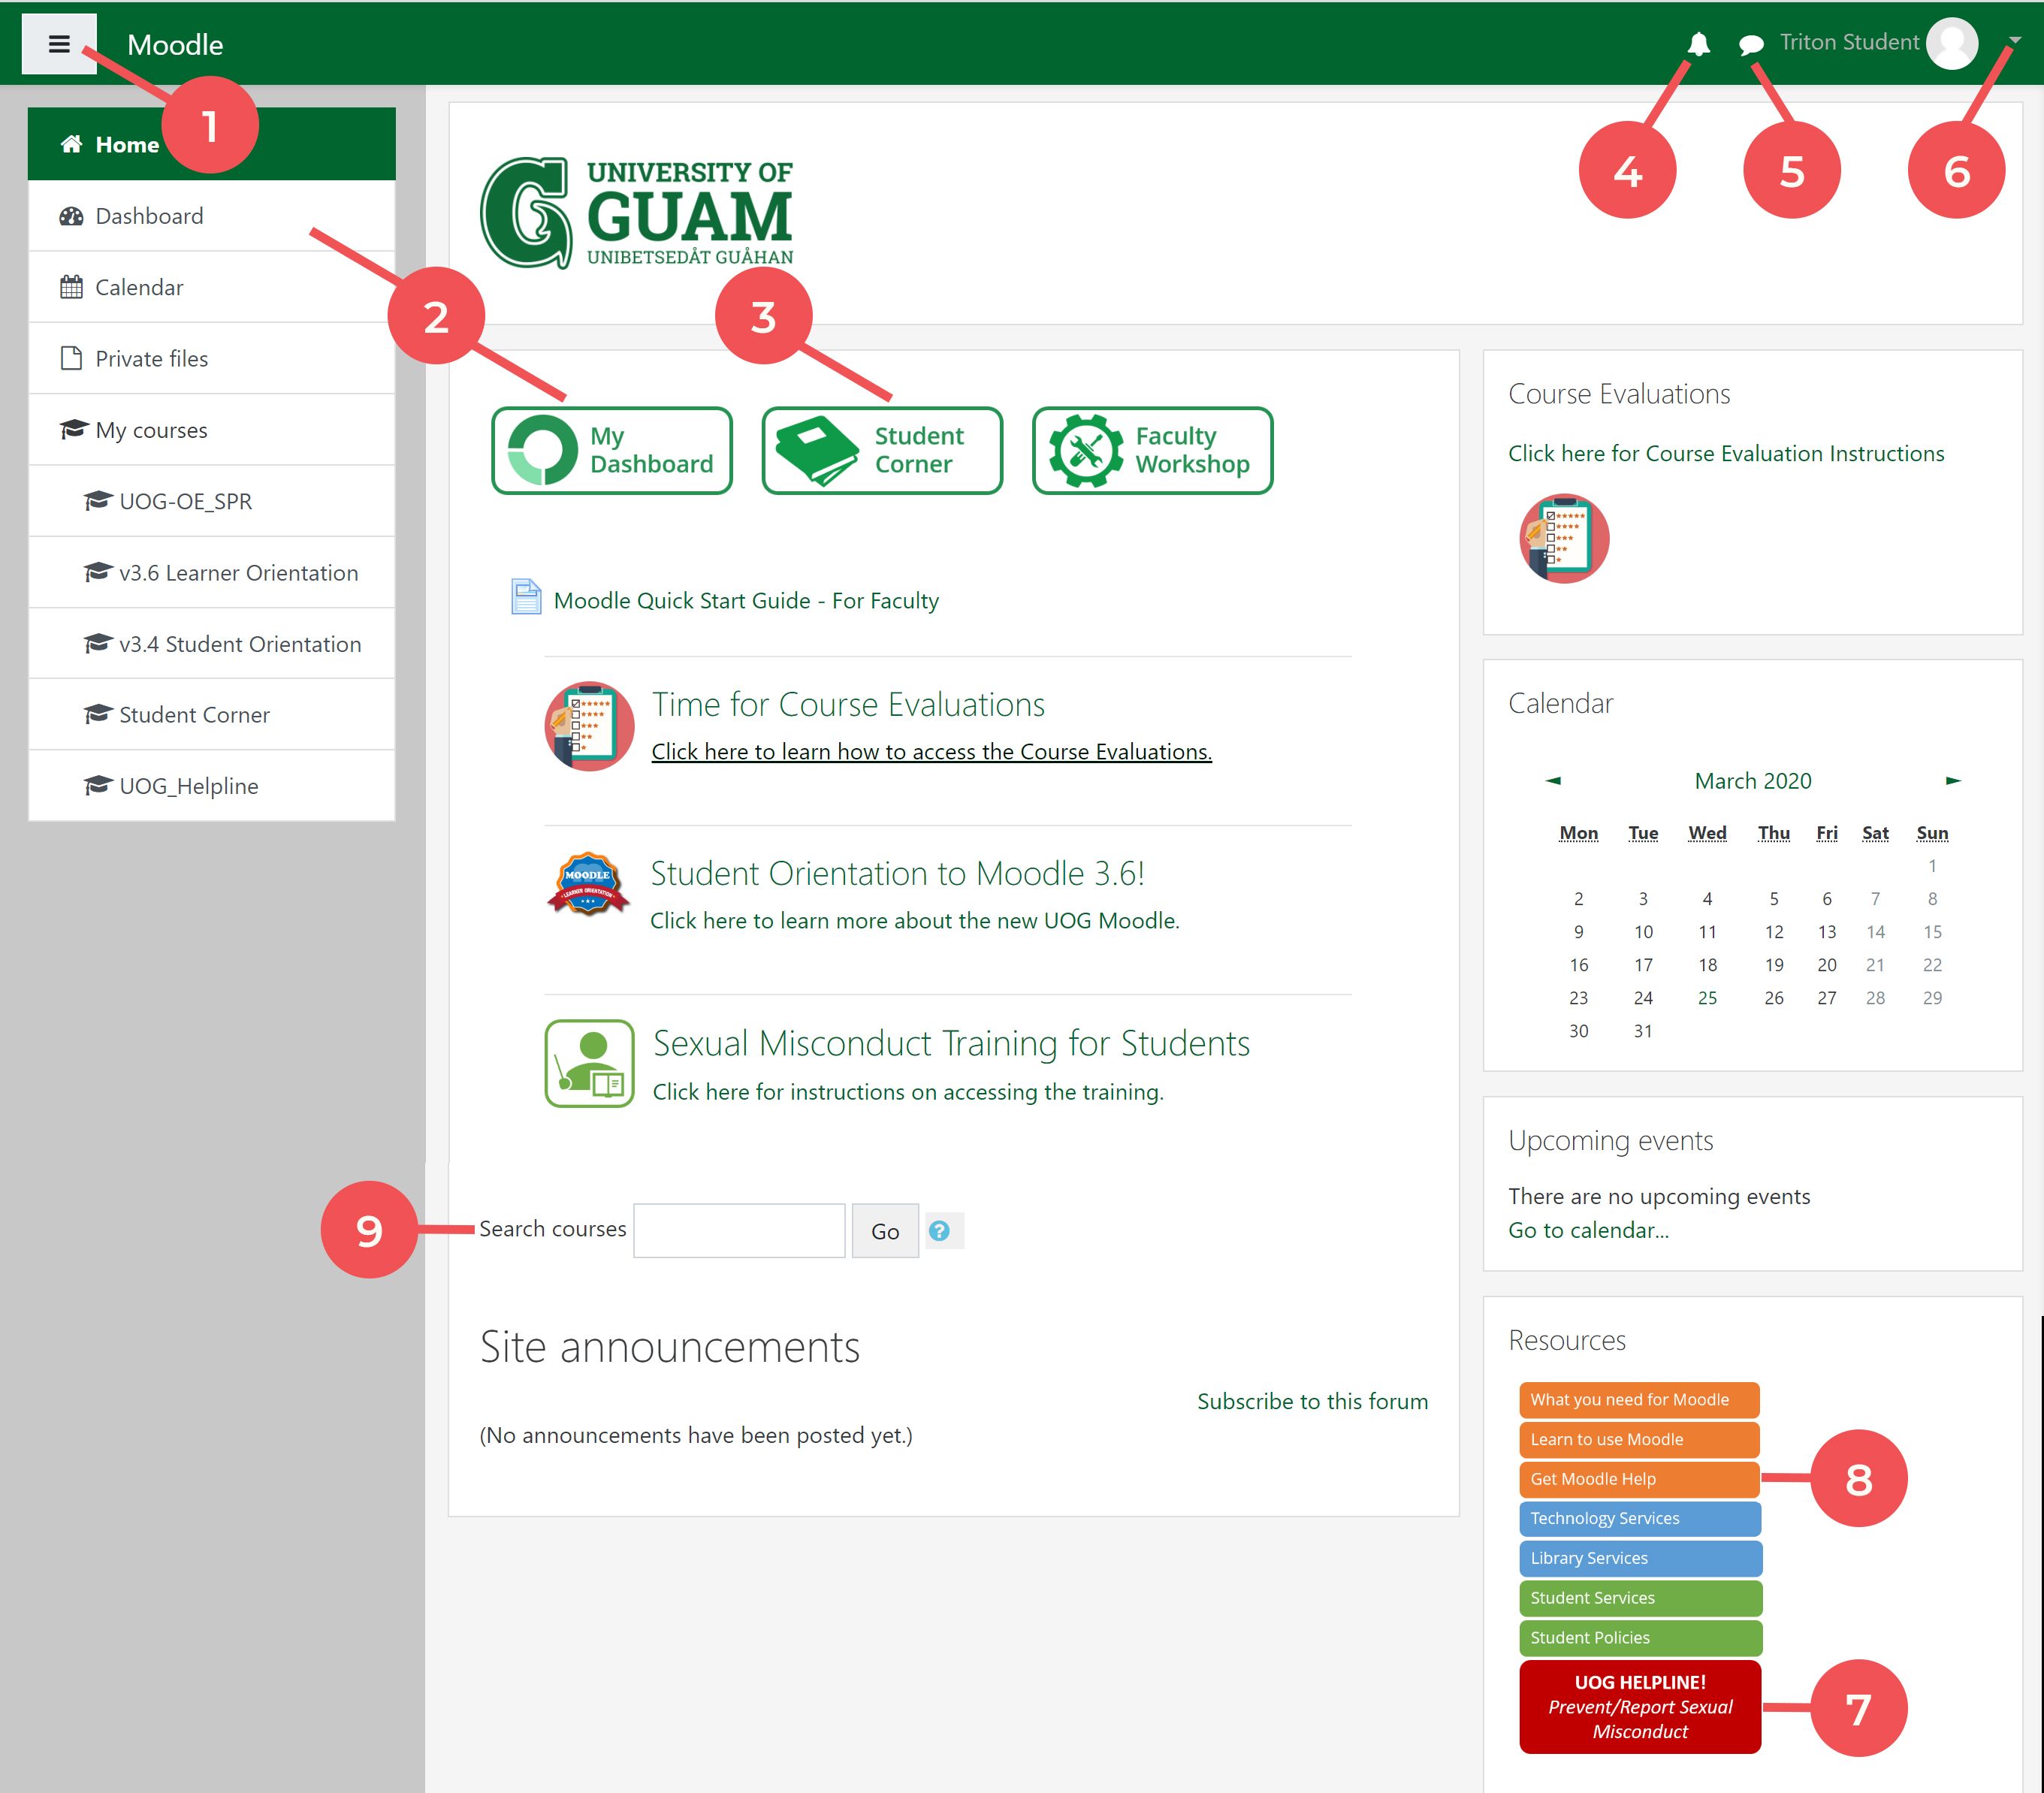2044x1793 pixels.
Task: Click Subscribe to this forum
Action: (x=1312, y=1401)
